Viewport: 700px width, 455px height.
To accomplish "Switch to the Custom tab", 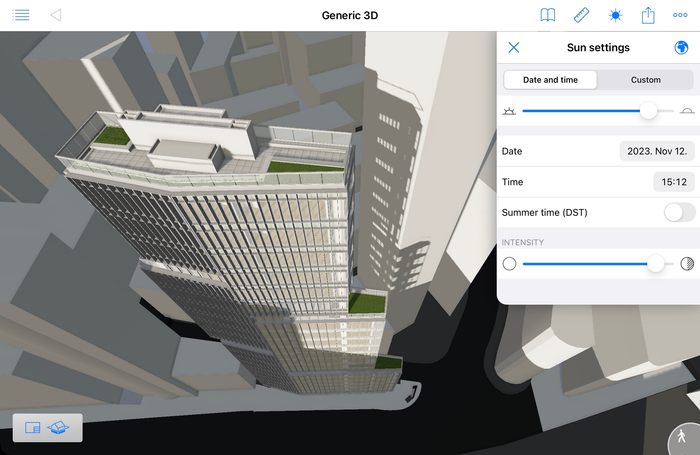I will (646, 80).
